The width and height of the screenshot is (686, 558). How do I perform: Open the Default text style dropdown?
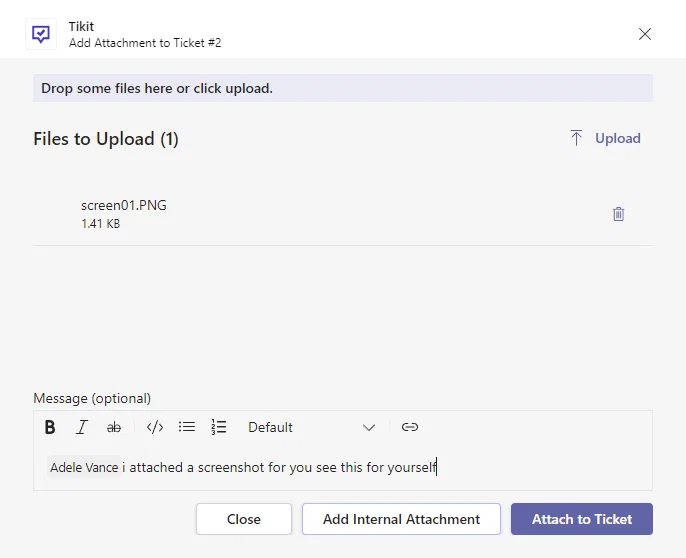[312, 427]
